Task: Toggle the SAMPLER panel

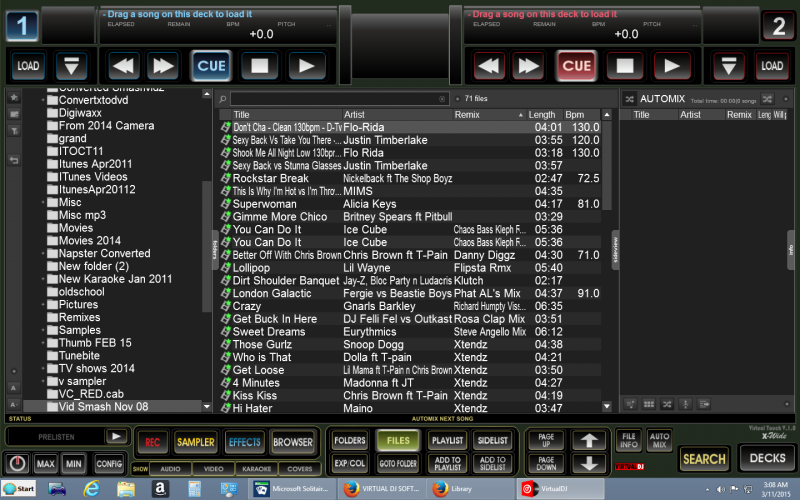Action: [195, 442]
